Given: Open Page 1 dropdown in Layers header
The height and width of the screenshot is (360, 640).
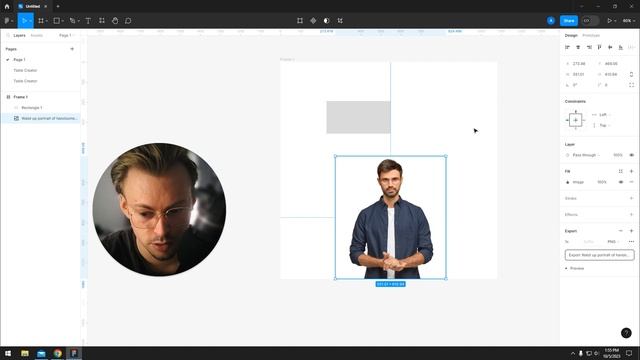Looking at the screenshot, I should (66, 36).
